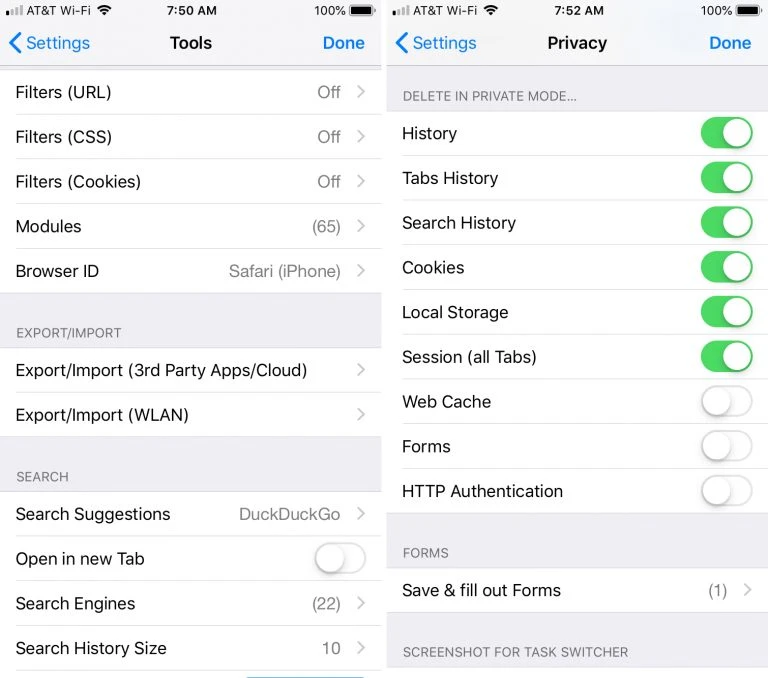Screen dimensions: 768x678
Task: Open Export/Import (3rd Party Apps/Cloud)
Action: (191, 370)
